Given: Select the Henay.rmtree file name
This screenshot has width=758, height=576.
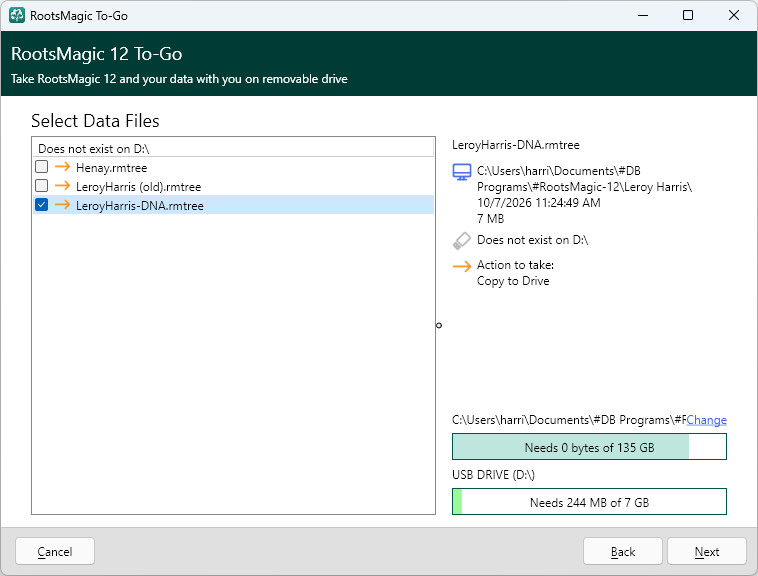Looking at the screenshot, I should pos(111,168).
